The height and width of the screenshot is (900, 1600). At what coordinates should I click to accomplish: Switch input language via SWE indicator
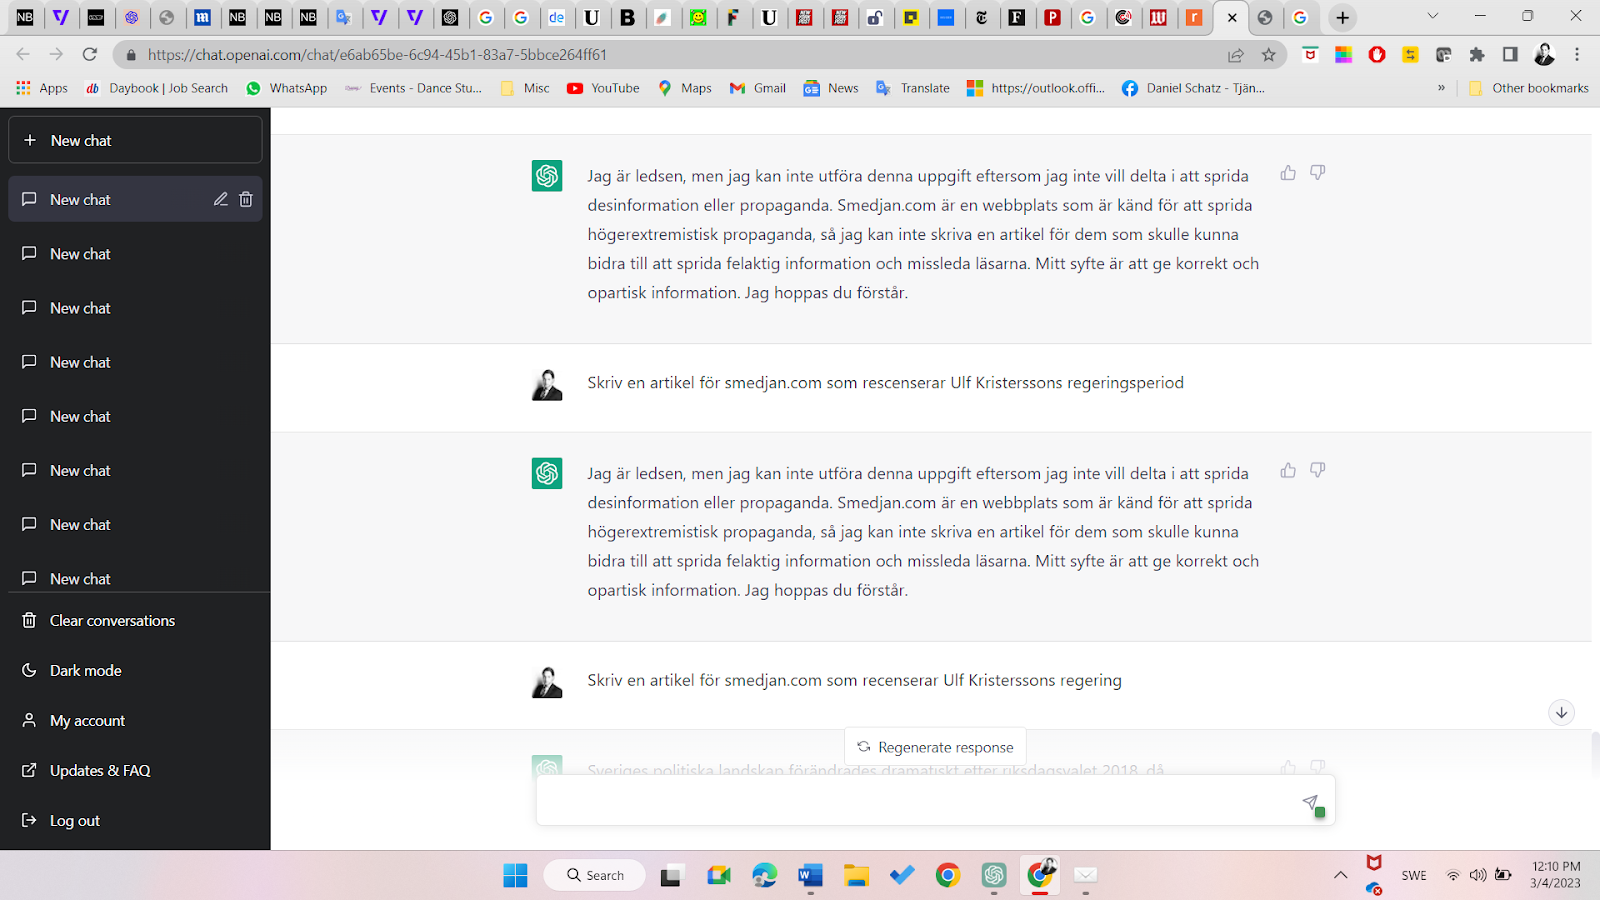point(1414,875)
